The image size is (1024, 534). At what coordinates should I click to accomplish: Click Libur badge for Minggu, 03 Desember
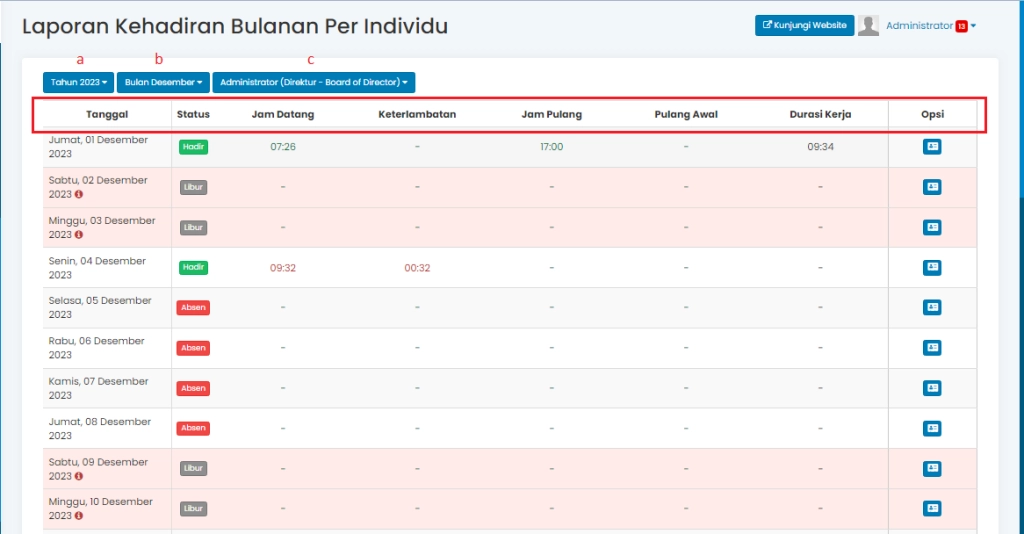click(193, 227)
